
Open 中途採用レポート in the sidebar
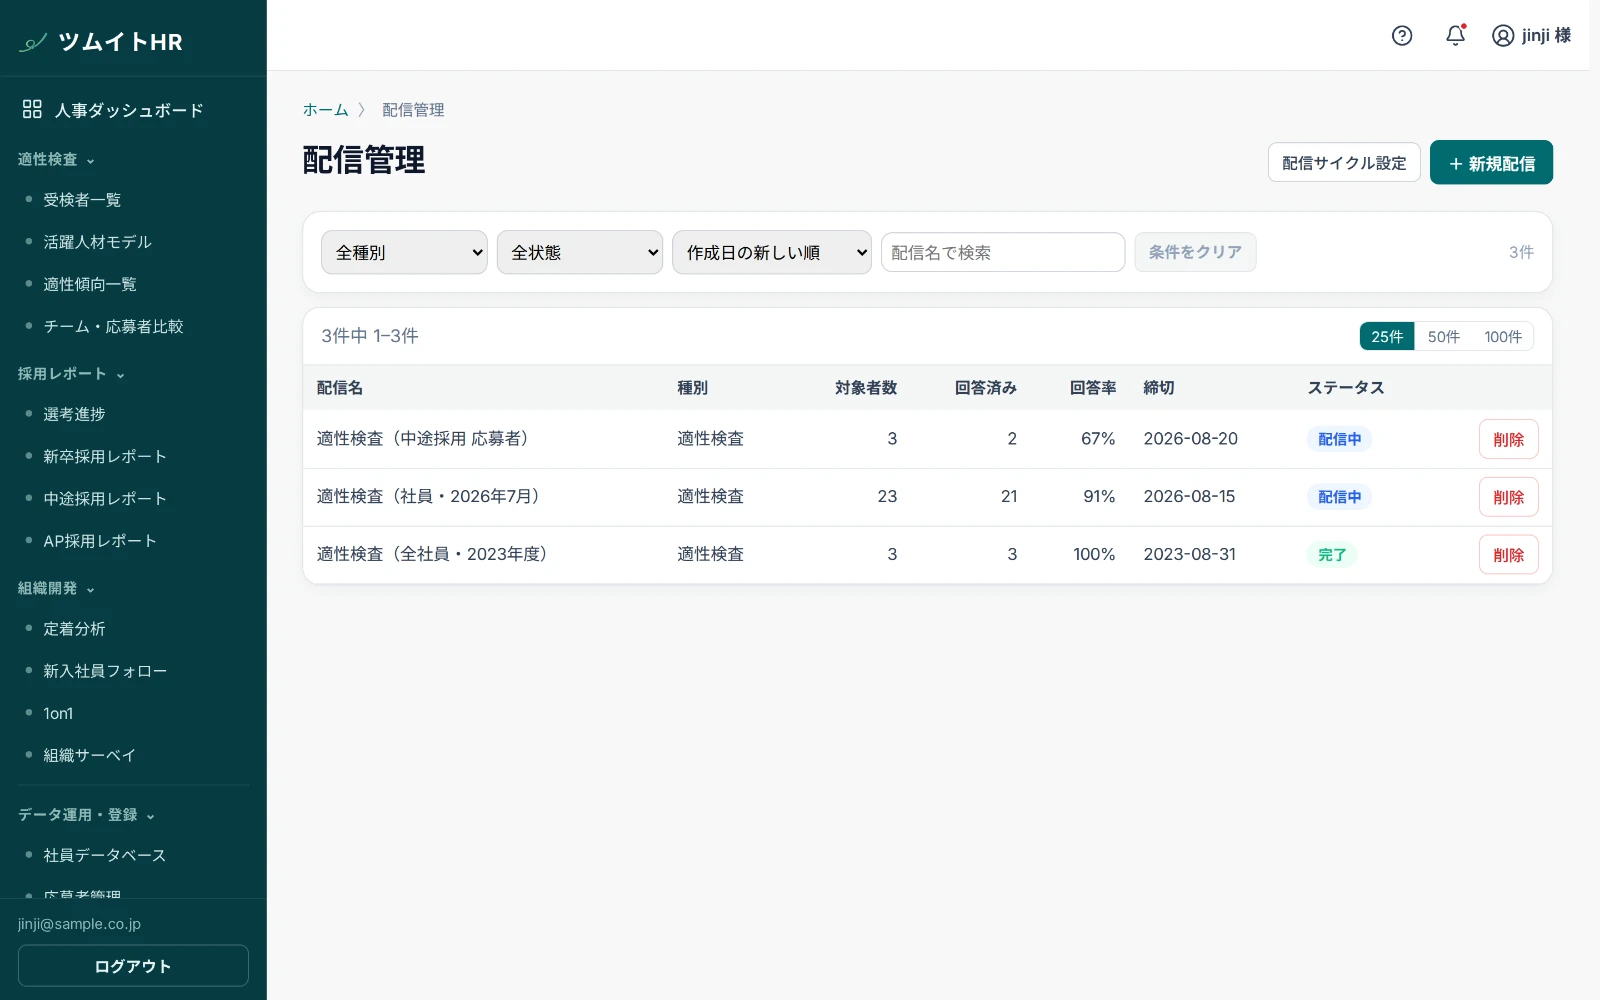[105, 498]
